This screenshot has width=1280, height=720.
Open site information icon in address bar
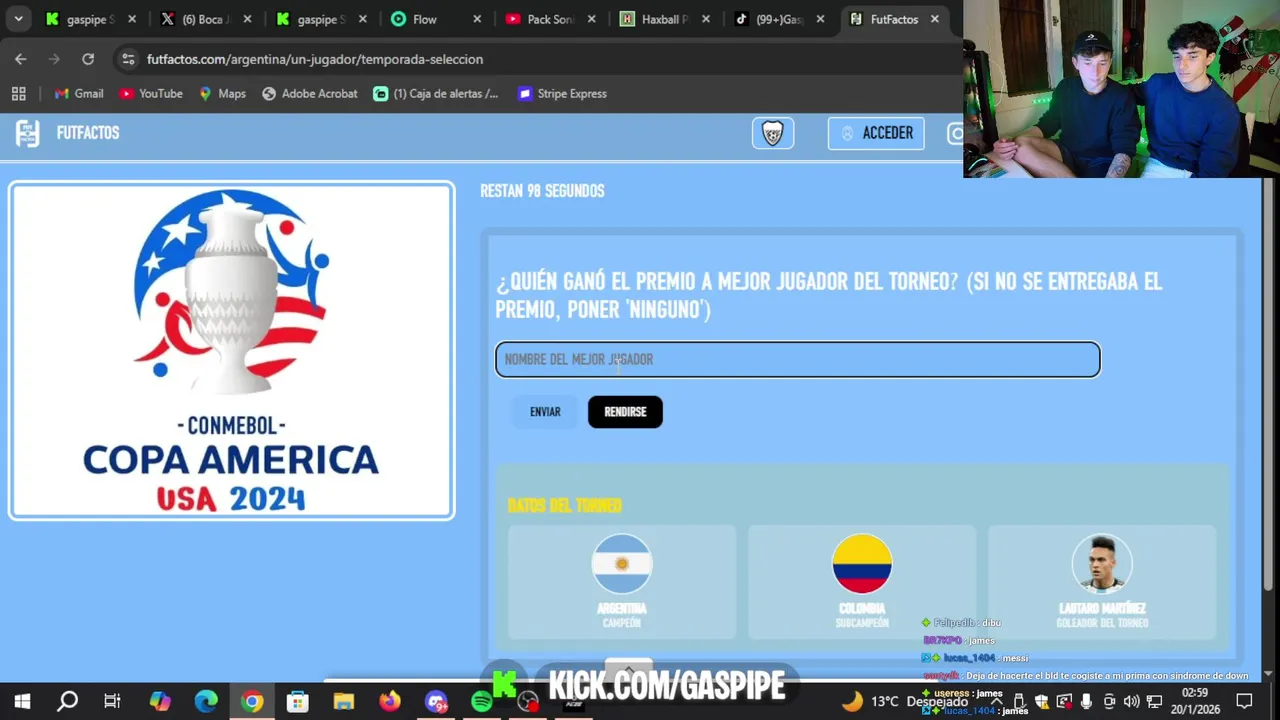click(x=128, y=59)
